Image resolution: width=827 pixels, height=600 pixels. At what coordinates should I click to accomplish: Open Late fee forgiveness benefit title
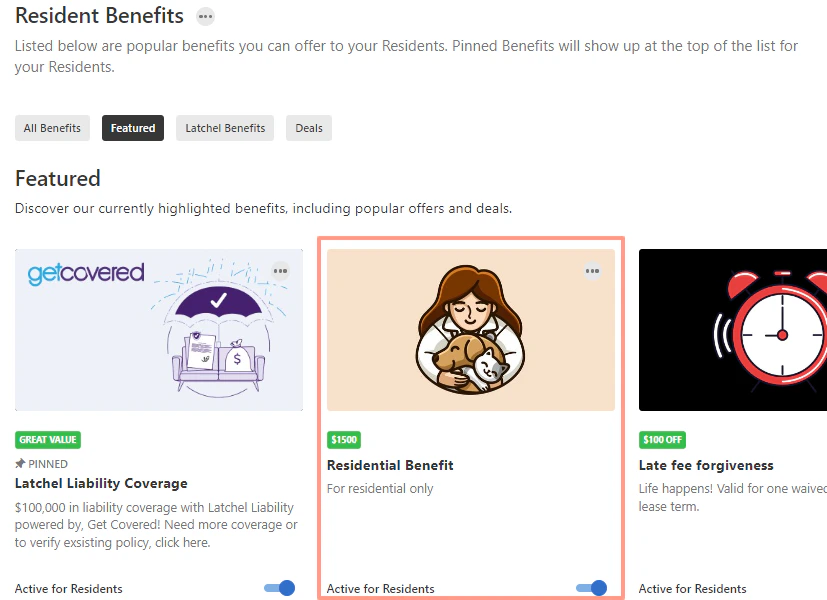click(706, 466)
